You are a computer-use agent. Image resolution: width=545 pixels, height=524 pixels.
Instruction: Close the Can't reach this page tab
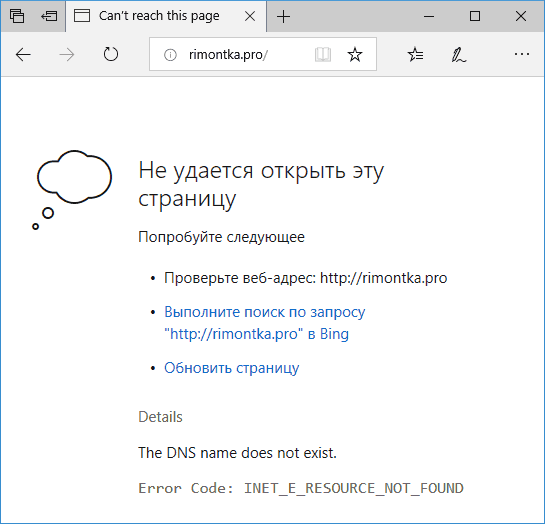tap(250, 16)
